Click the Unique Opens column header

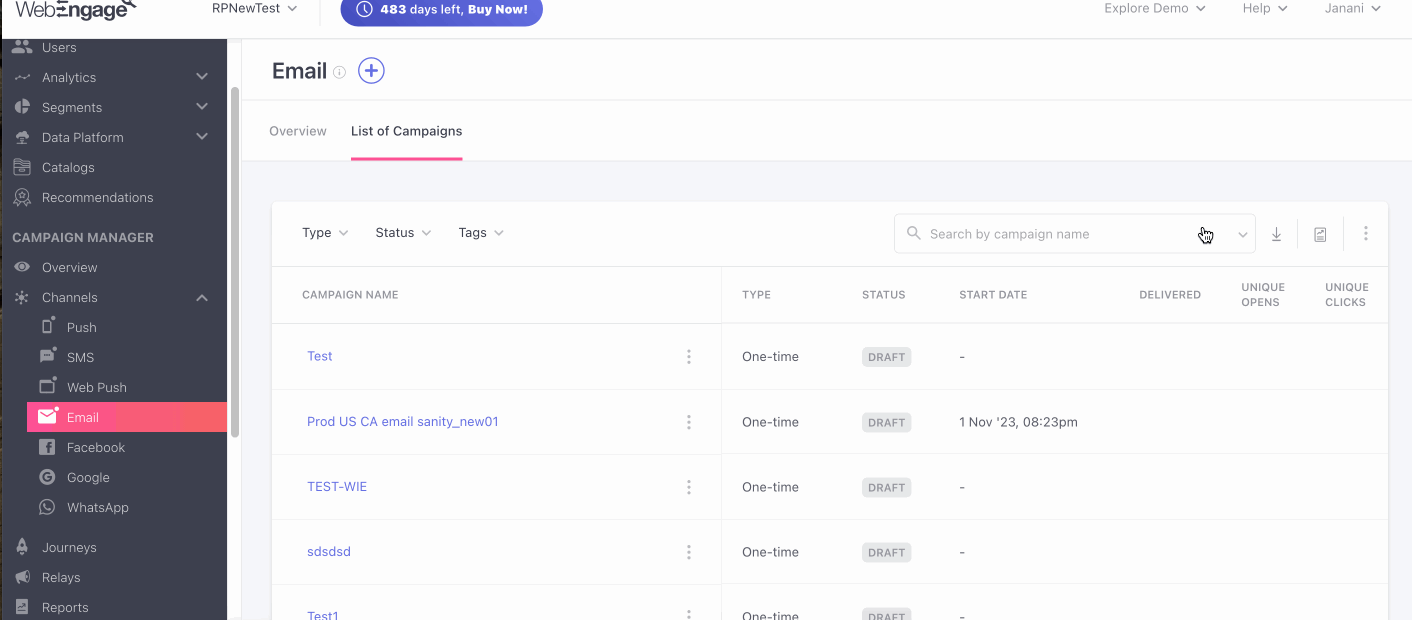pyautogui.click(x=1263, y=295)
